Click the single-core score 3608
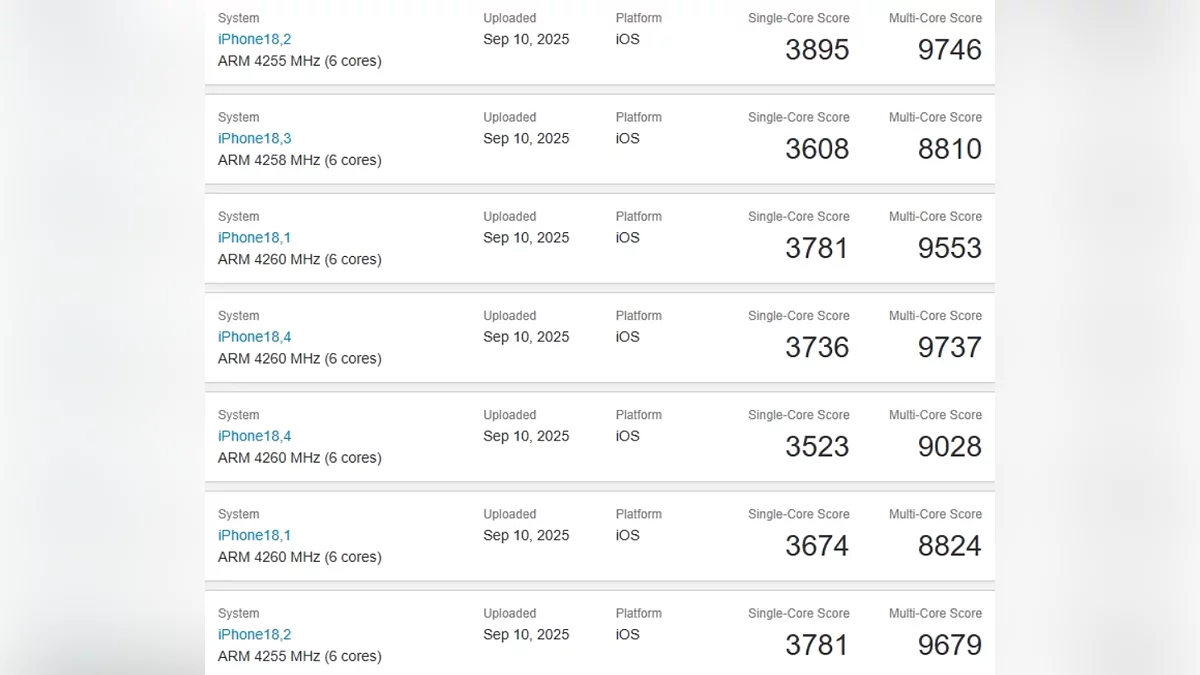 816,149
